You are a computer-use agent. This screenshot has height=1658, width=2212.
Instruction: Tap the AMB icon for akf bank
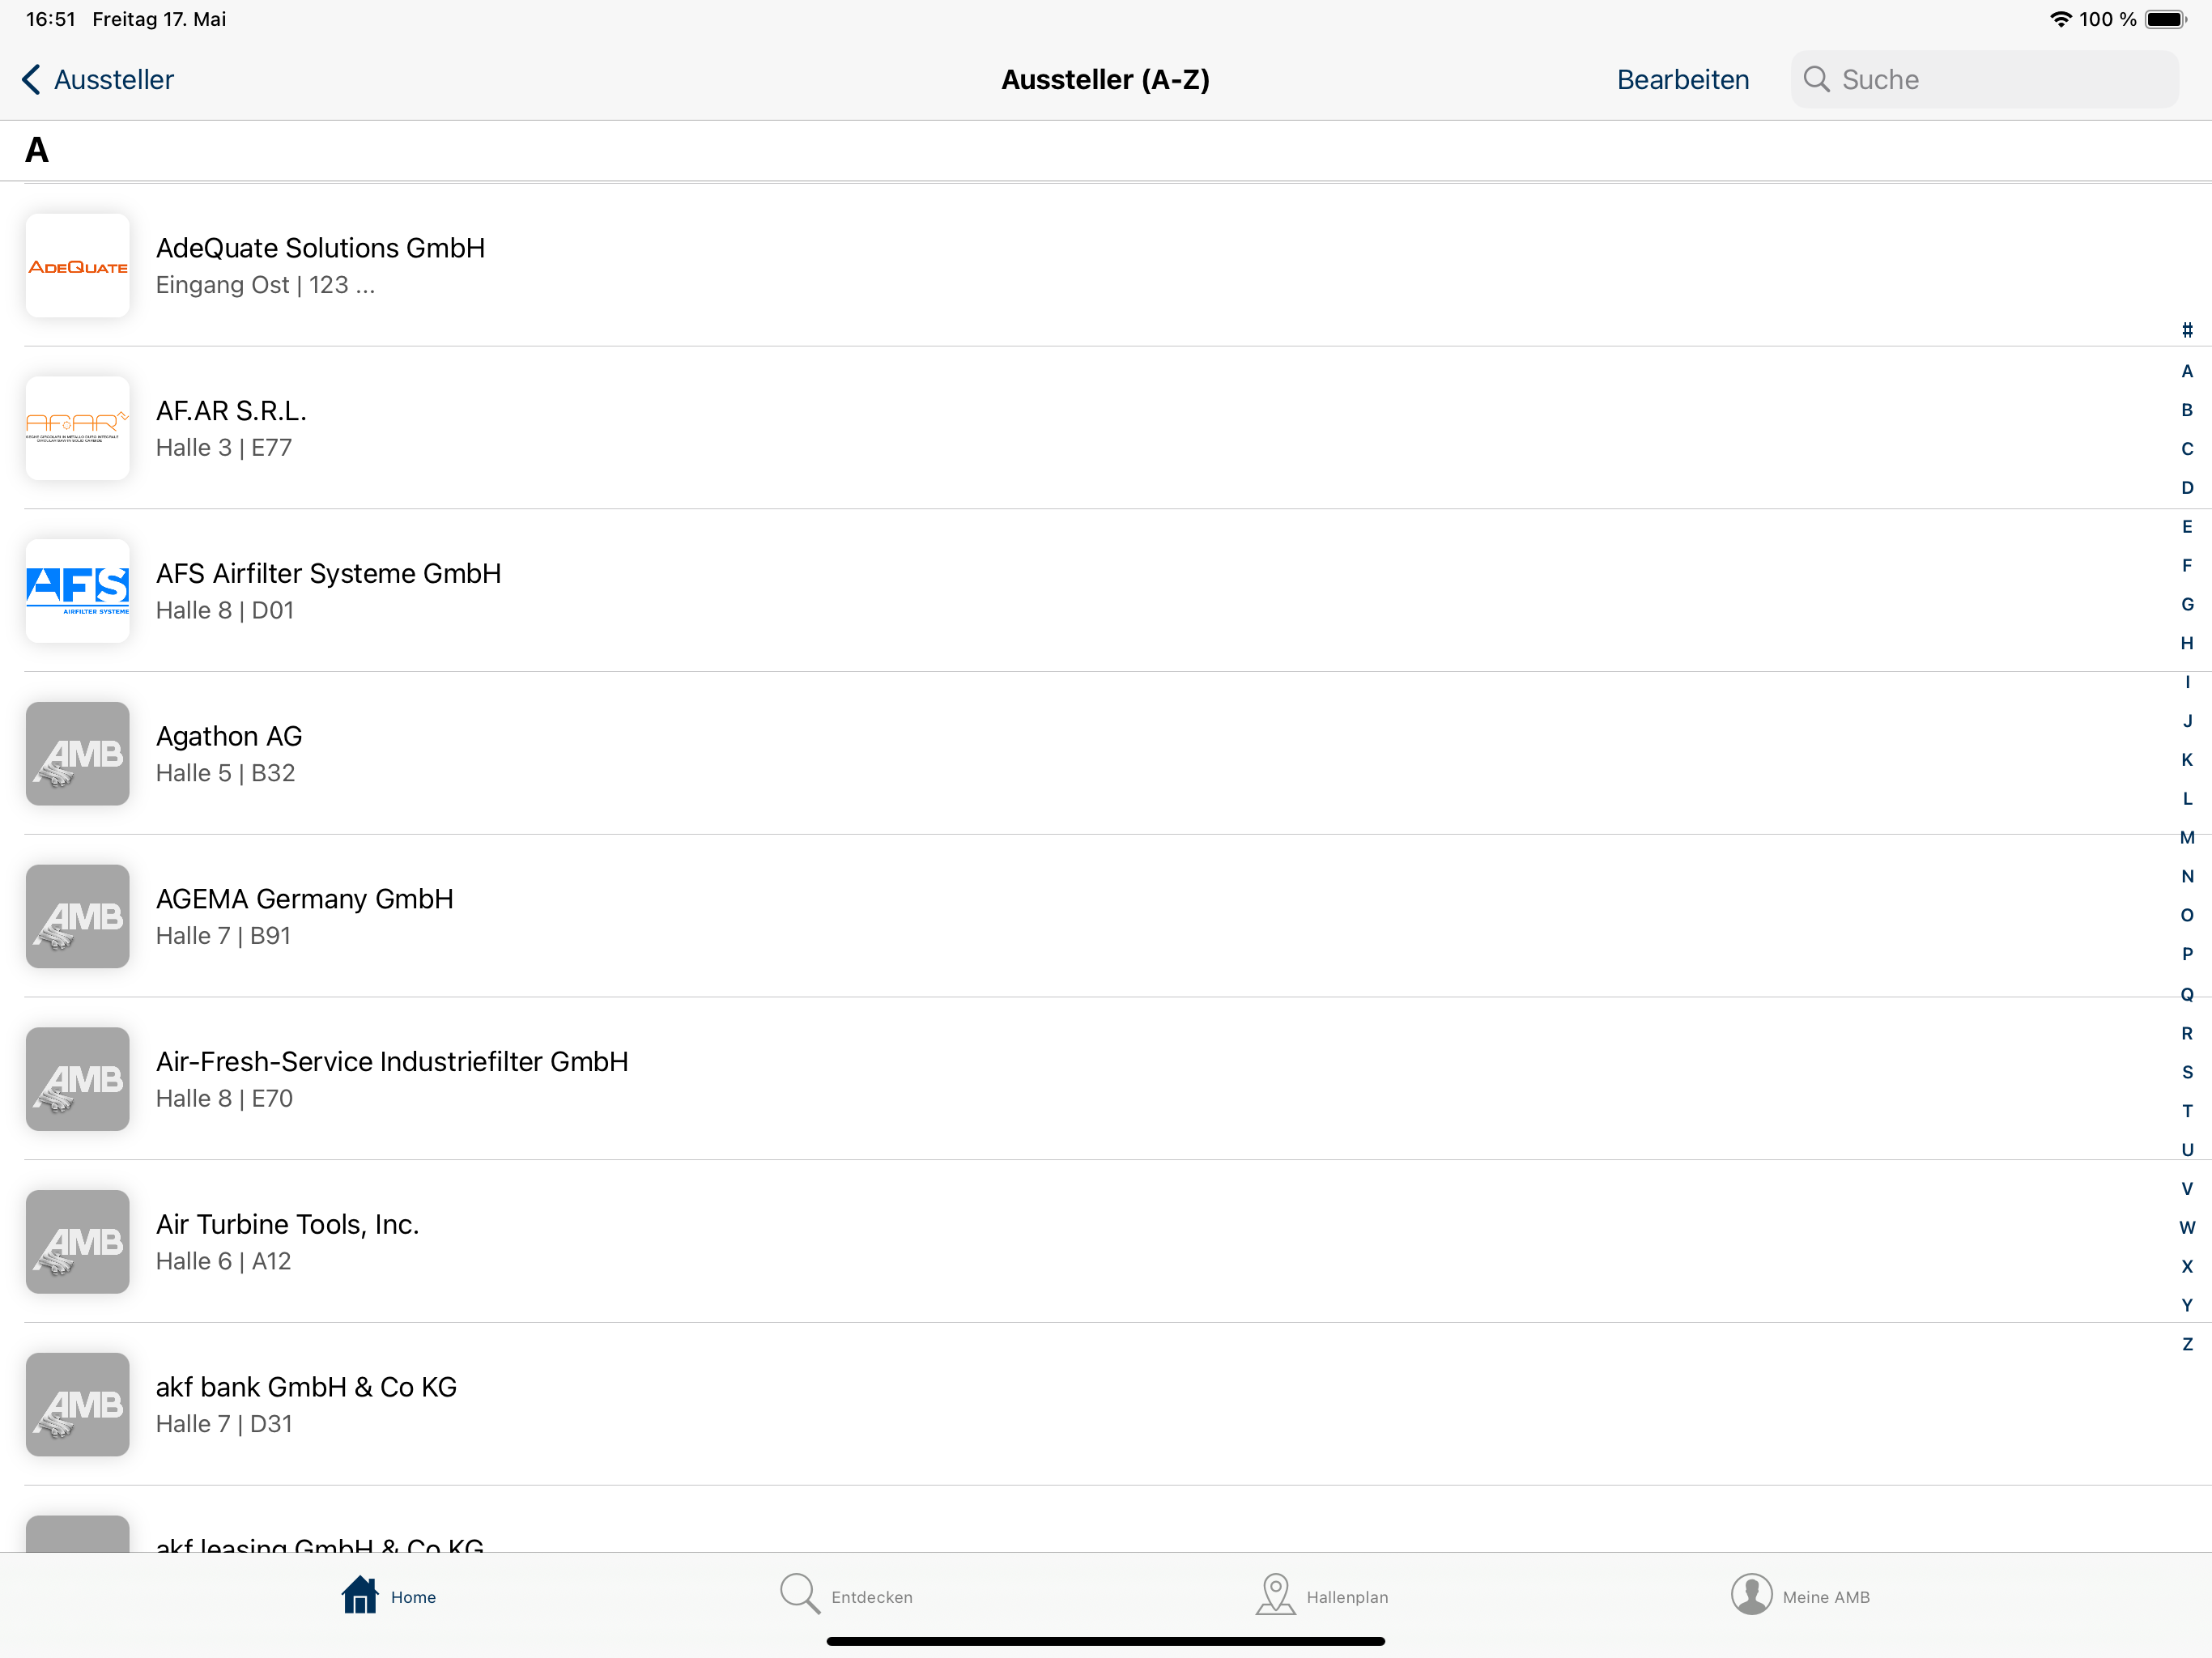(x=78, y=1405)
